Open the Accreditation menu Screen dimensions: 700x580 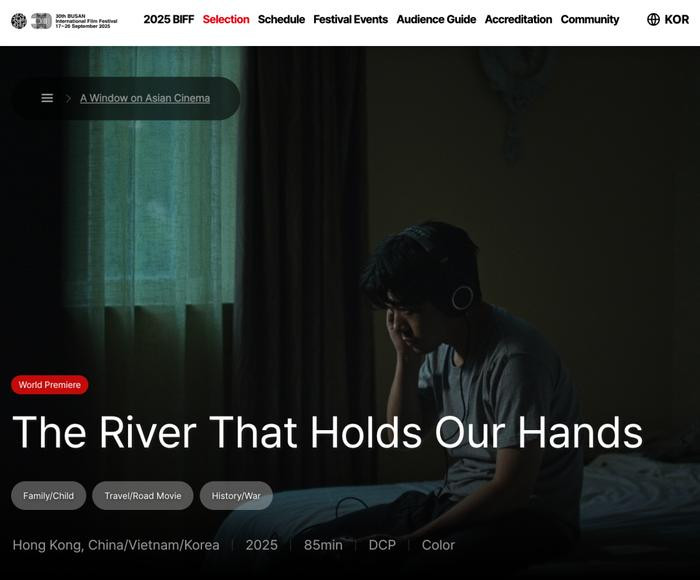(x=518, y=19)
